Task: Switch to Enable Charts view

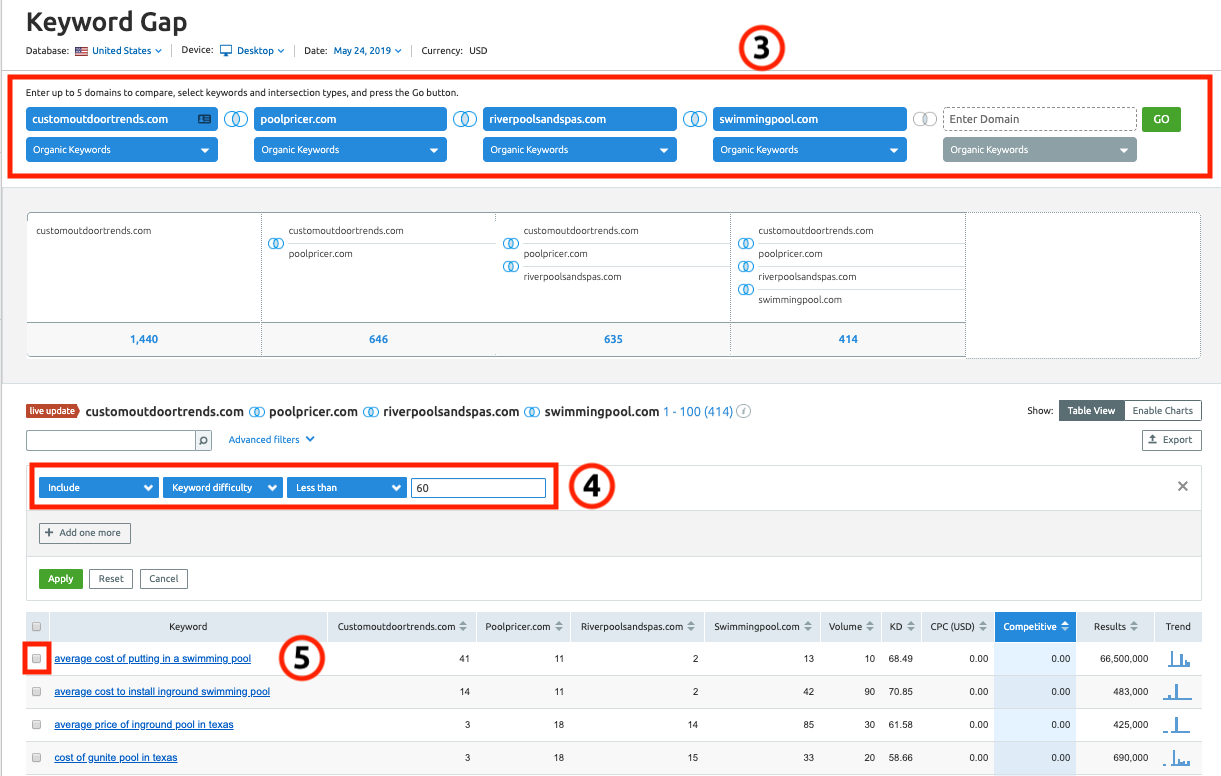Action: pyautogui.click(x=1163, y=411)
